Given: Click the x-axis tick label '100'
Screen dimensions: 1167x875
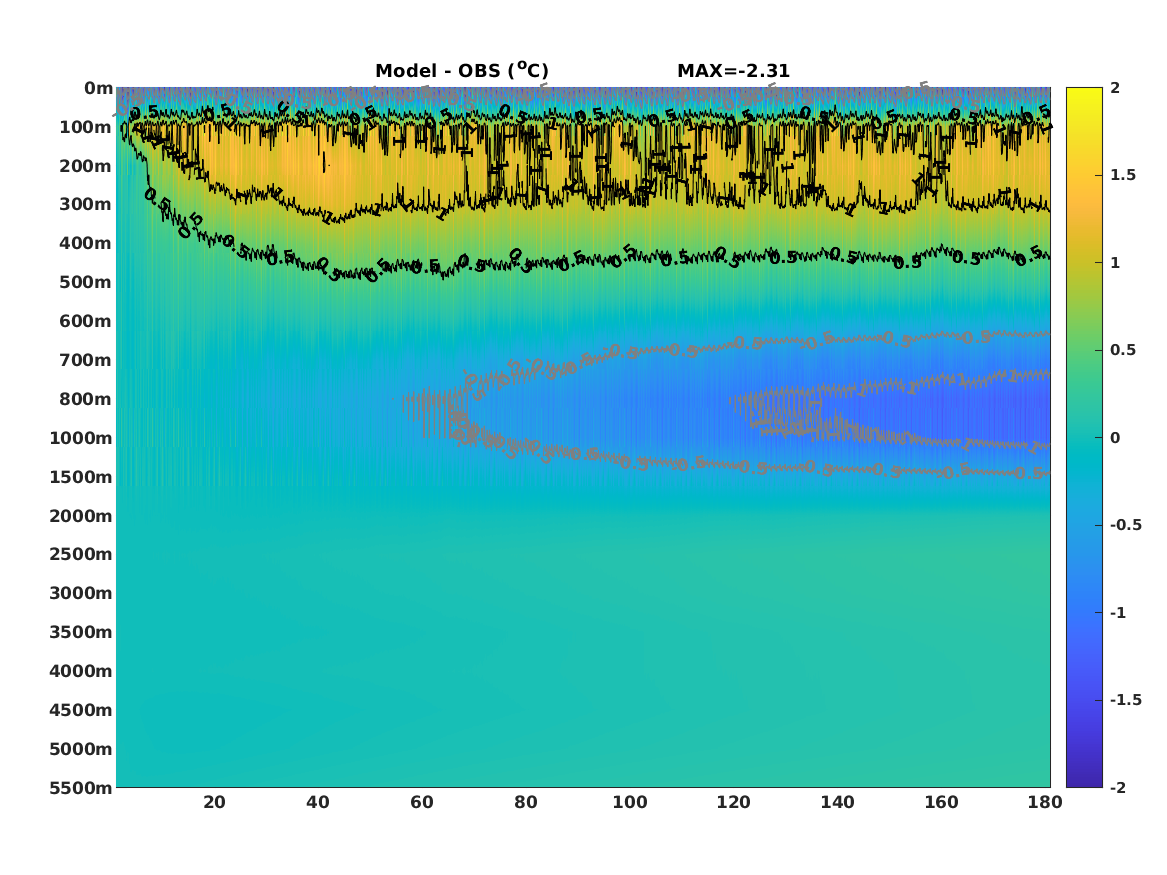Looking at the screenshot, I should [x=630, y=802].
